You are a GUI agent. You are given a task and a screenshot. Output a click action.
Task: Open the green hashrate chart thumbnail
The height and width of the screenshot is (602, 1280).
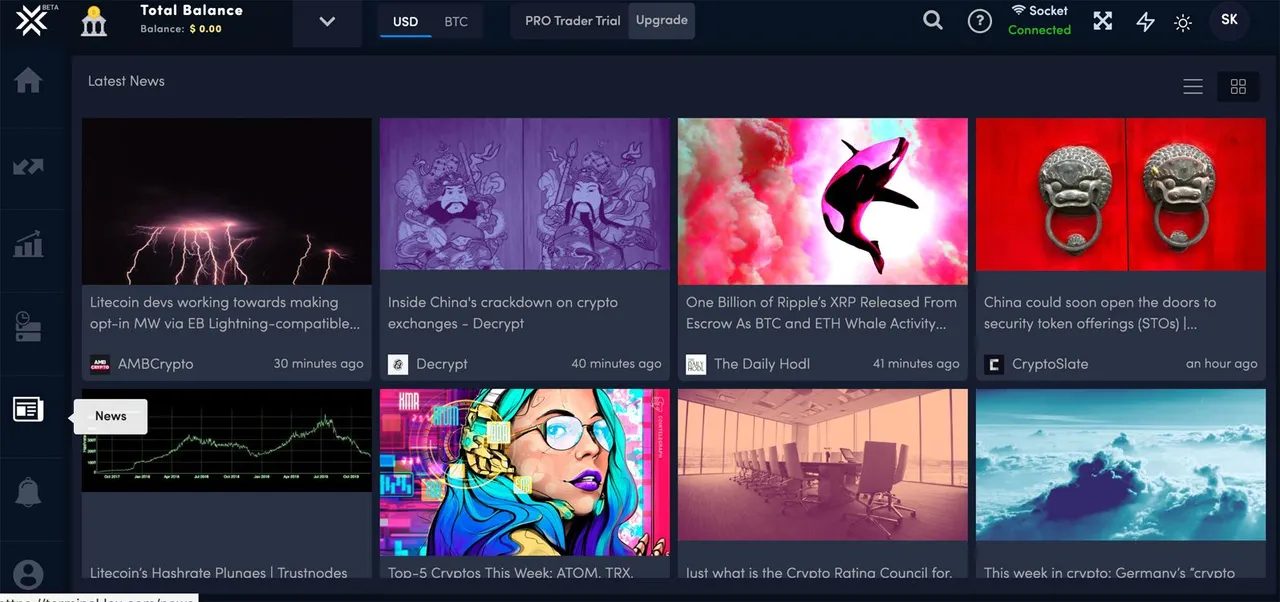pyautogui.click(x=227, y=440)
